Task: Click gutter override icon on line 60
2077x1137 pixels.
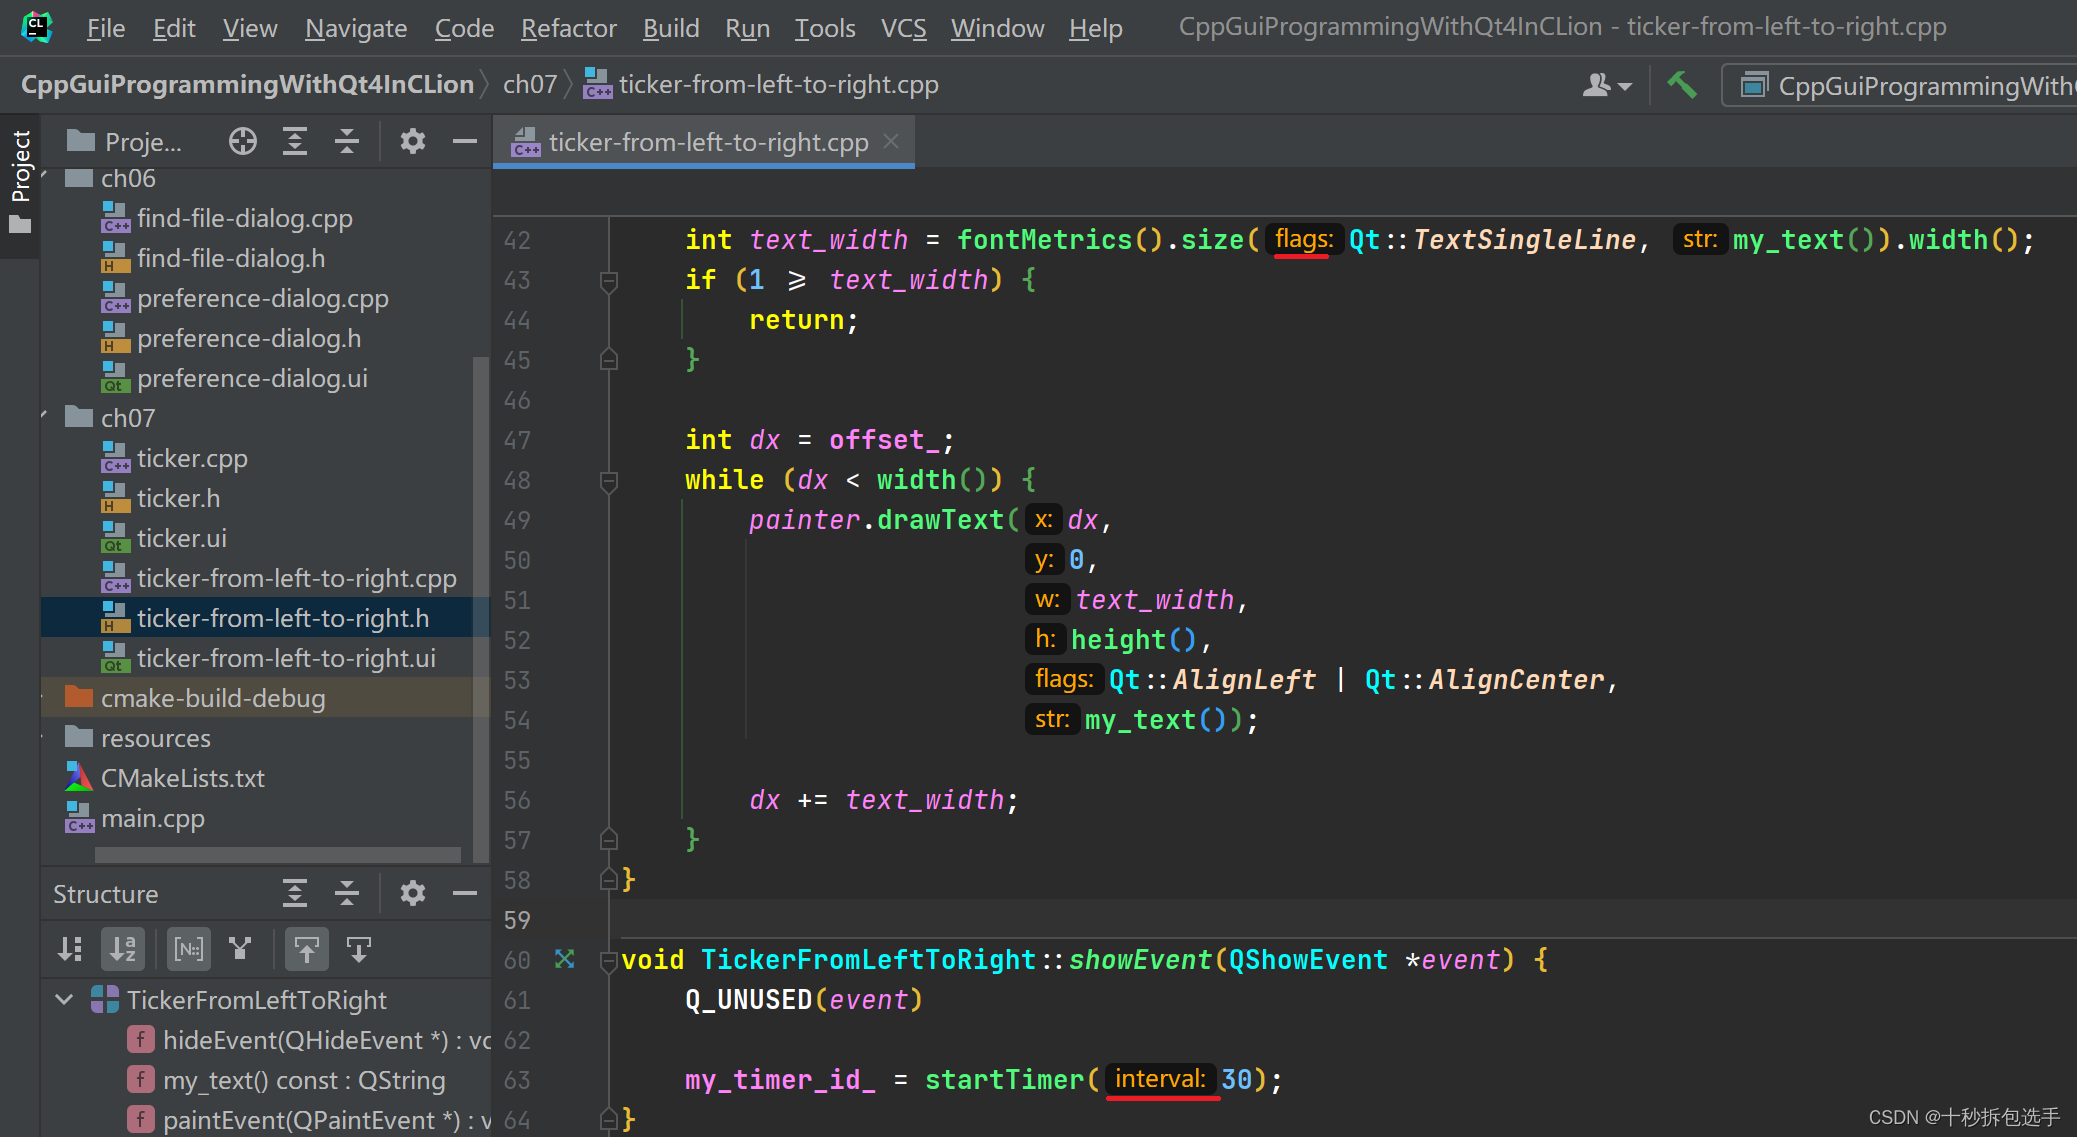Action: pos(565,959)
